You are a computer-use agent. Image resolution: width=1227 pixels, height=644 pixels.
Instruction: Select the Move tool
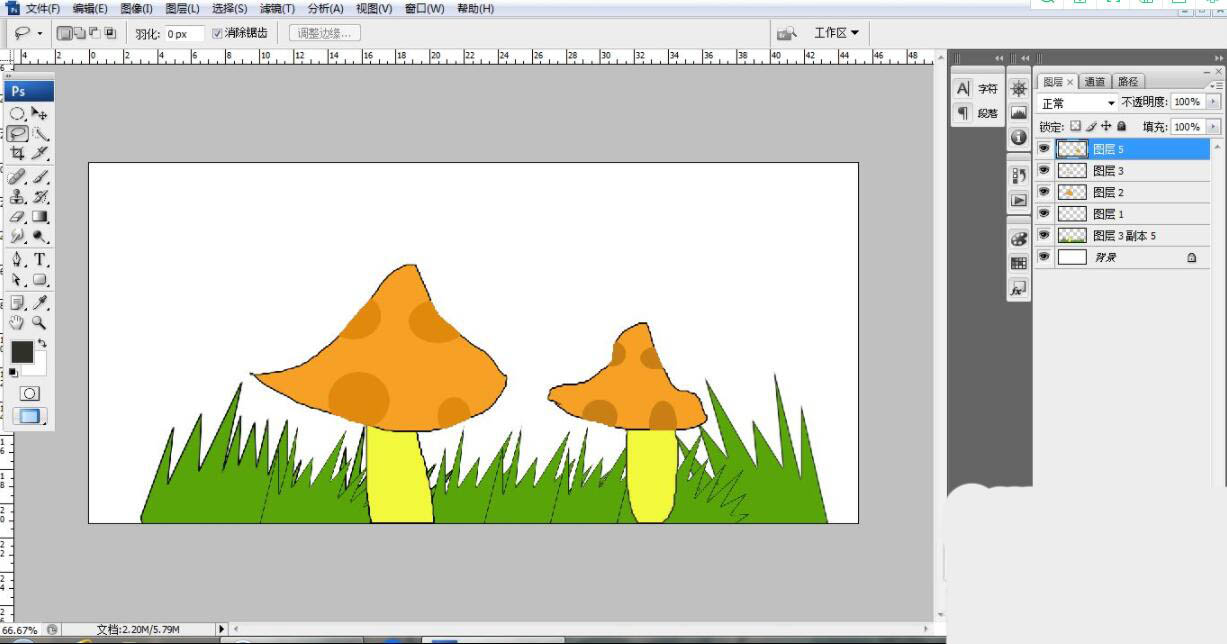coord(40,114)
